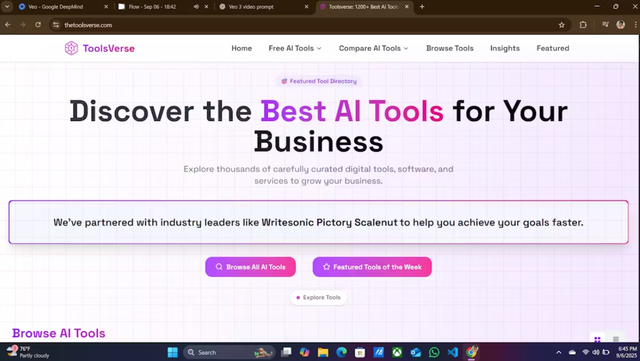The height and width of the screenshot is (361, 640).
Task: Open the Featured nav item
Action: coord(553,48)
